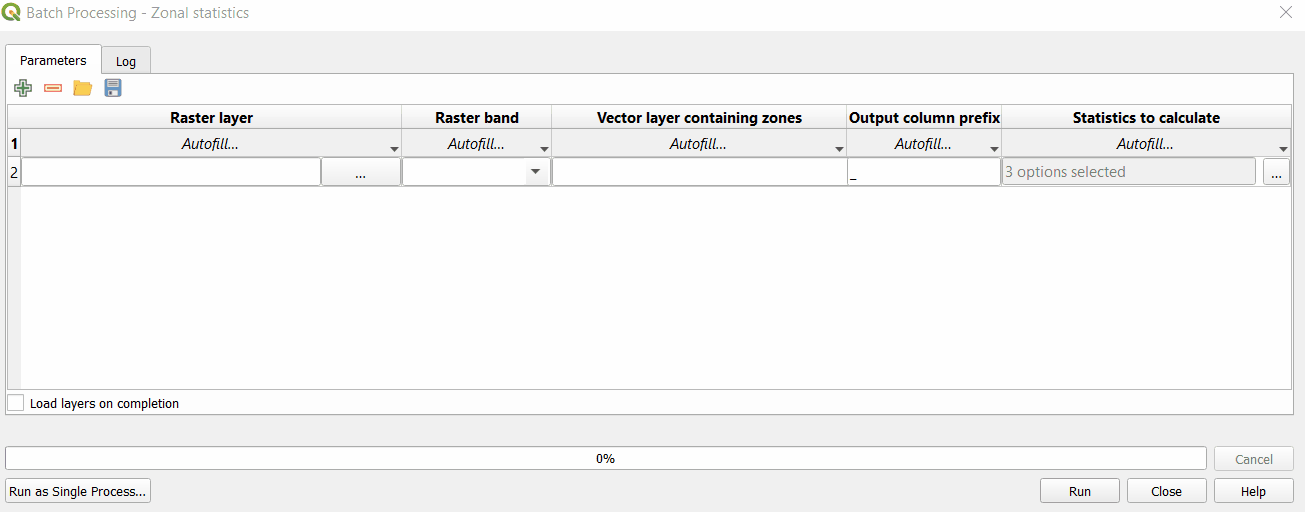Select the Parameters tab
Screen dimensions: 1305x512
point(54,60)
